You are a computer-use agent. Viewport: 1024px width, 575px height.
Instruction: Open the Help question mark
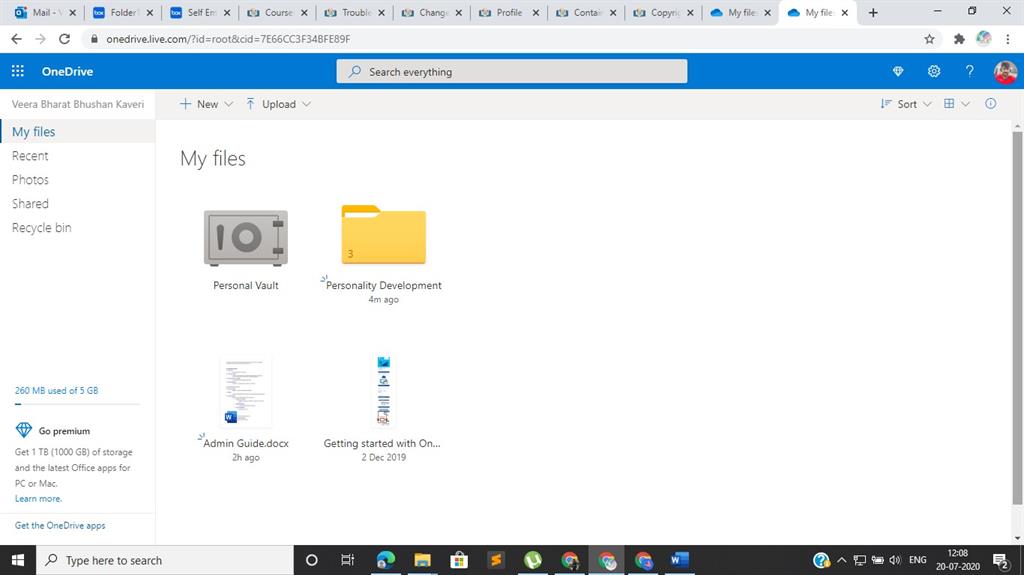click(x=970, y=71)
